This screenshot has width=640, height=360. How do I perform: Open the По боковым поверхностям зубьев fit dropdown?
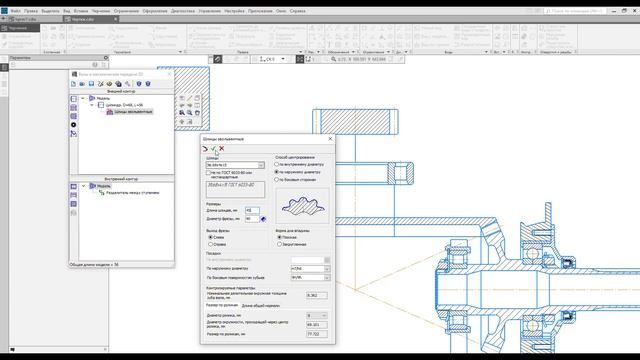pos(327,278)
